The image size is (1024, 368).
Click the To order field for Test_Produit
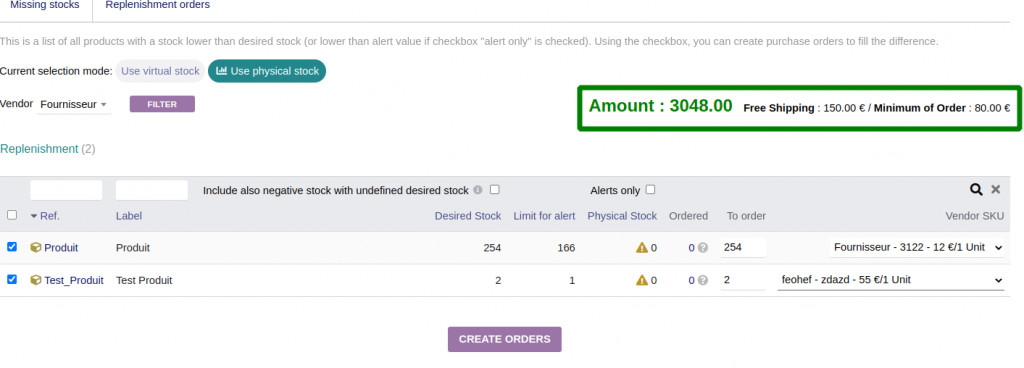coord(743,280)
